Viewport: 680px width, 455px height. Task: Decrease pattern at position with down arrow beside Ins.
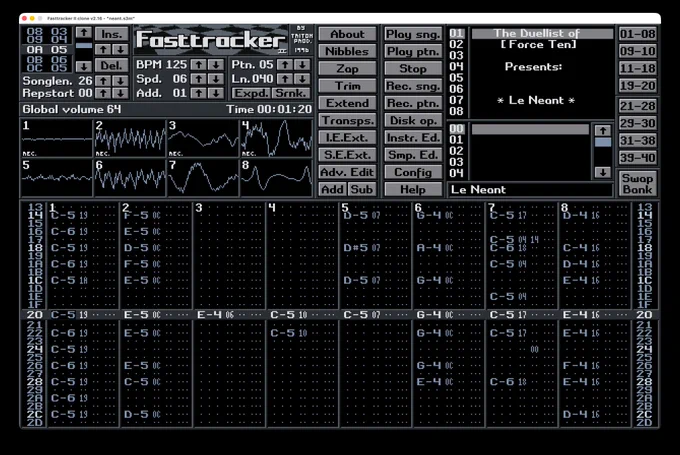click(x=120, y=49)
